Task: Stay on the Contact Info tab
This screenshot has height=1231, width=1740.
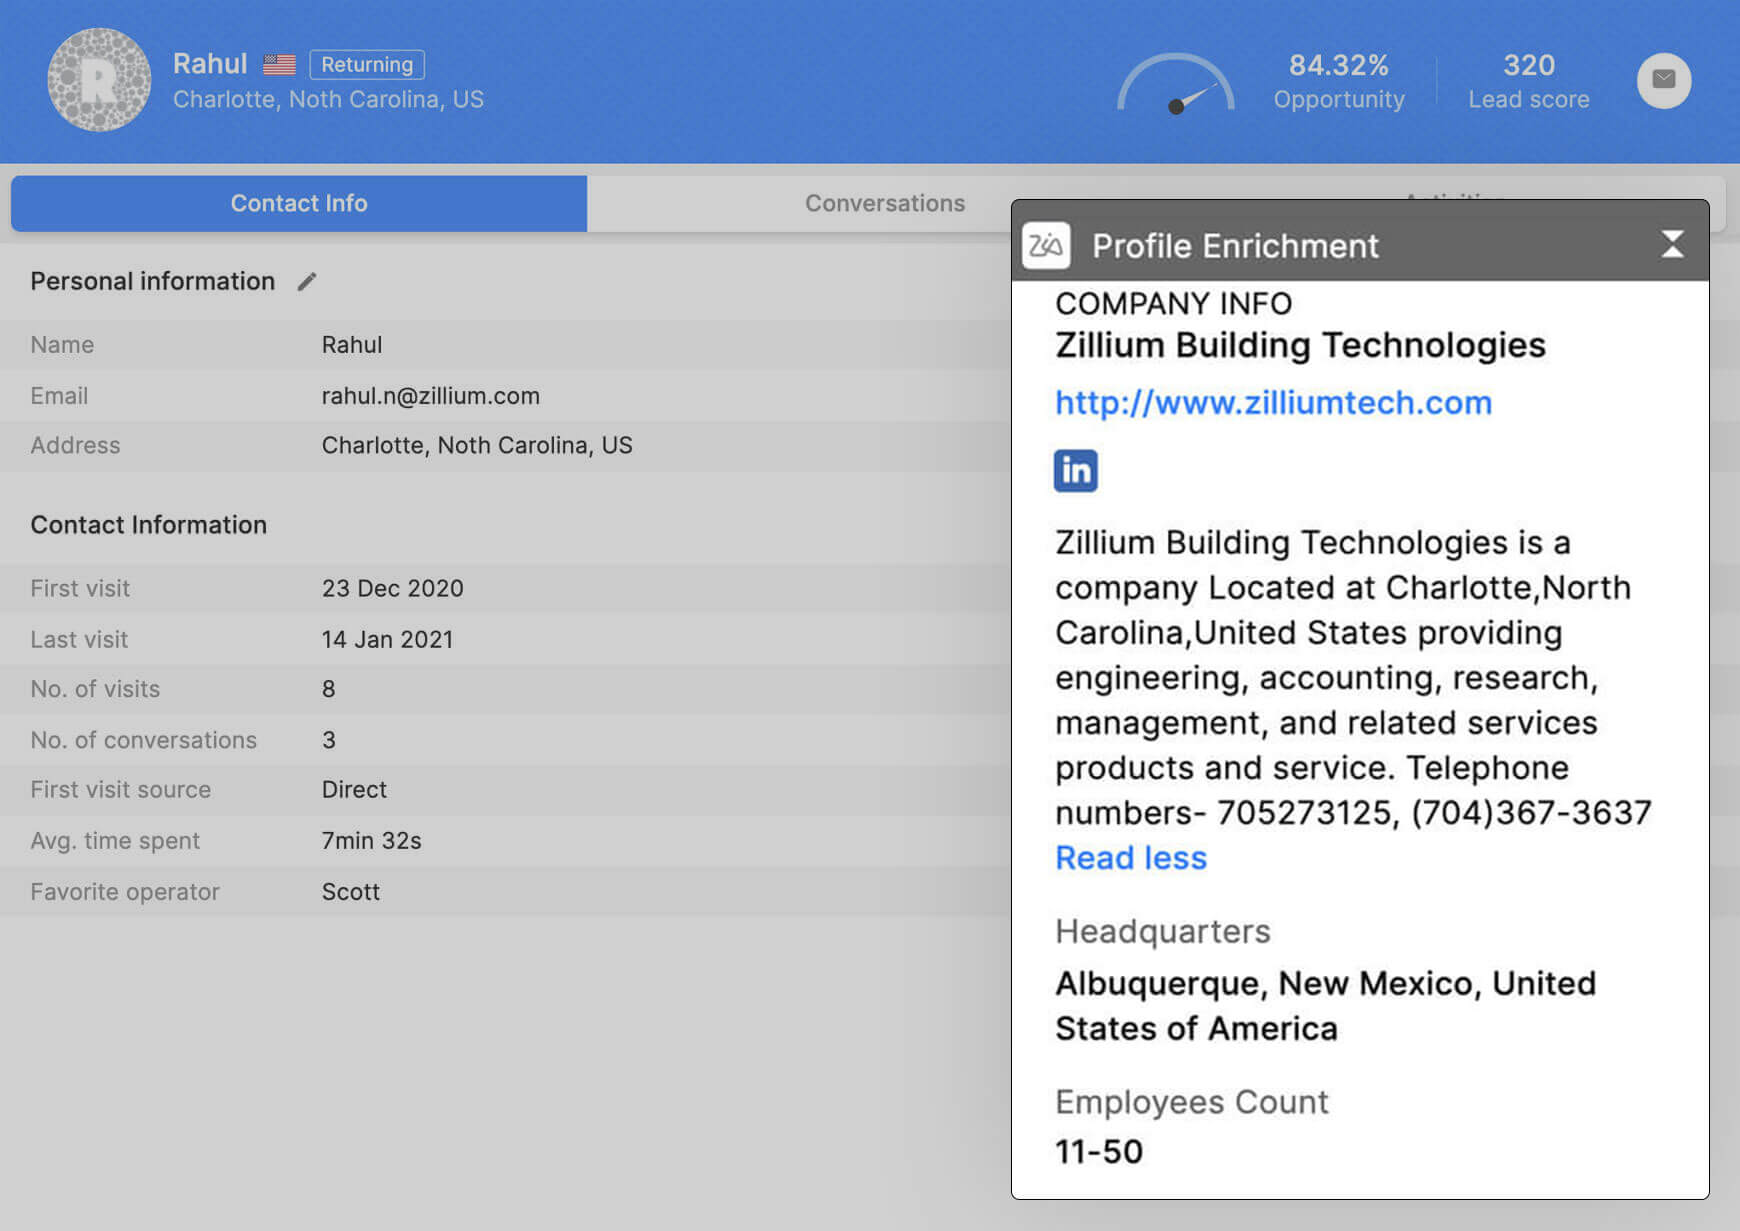Action: click(x=298, y=203)
